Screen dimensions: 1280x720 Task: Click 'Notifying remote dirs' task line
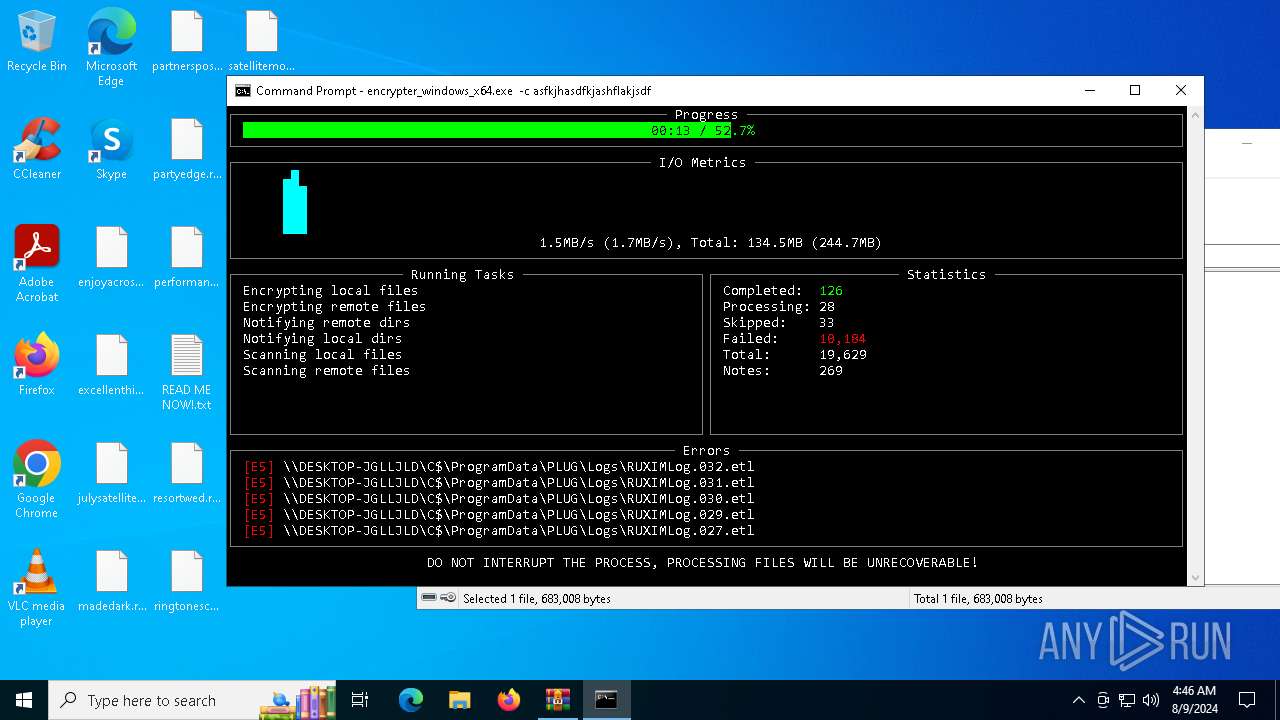[x=326, y=322]
